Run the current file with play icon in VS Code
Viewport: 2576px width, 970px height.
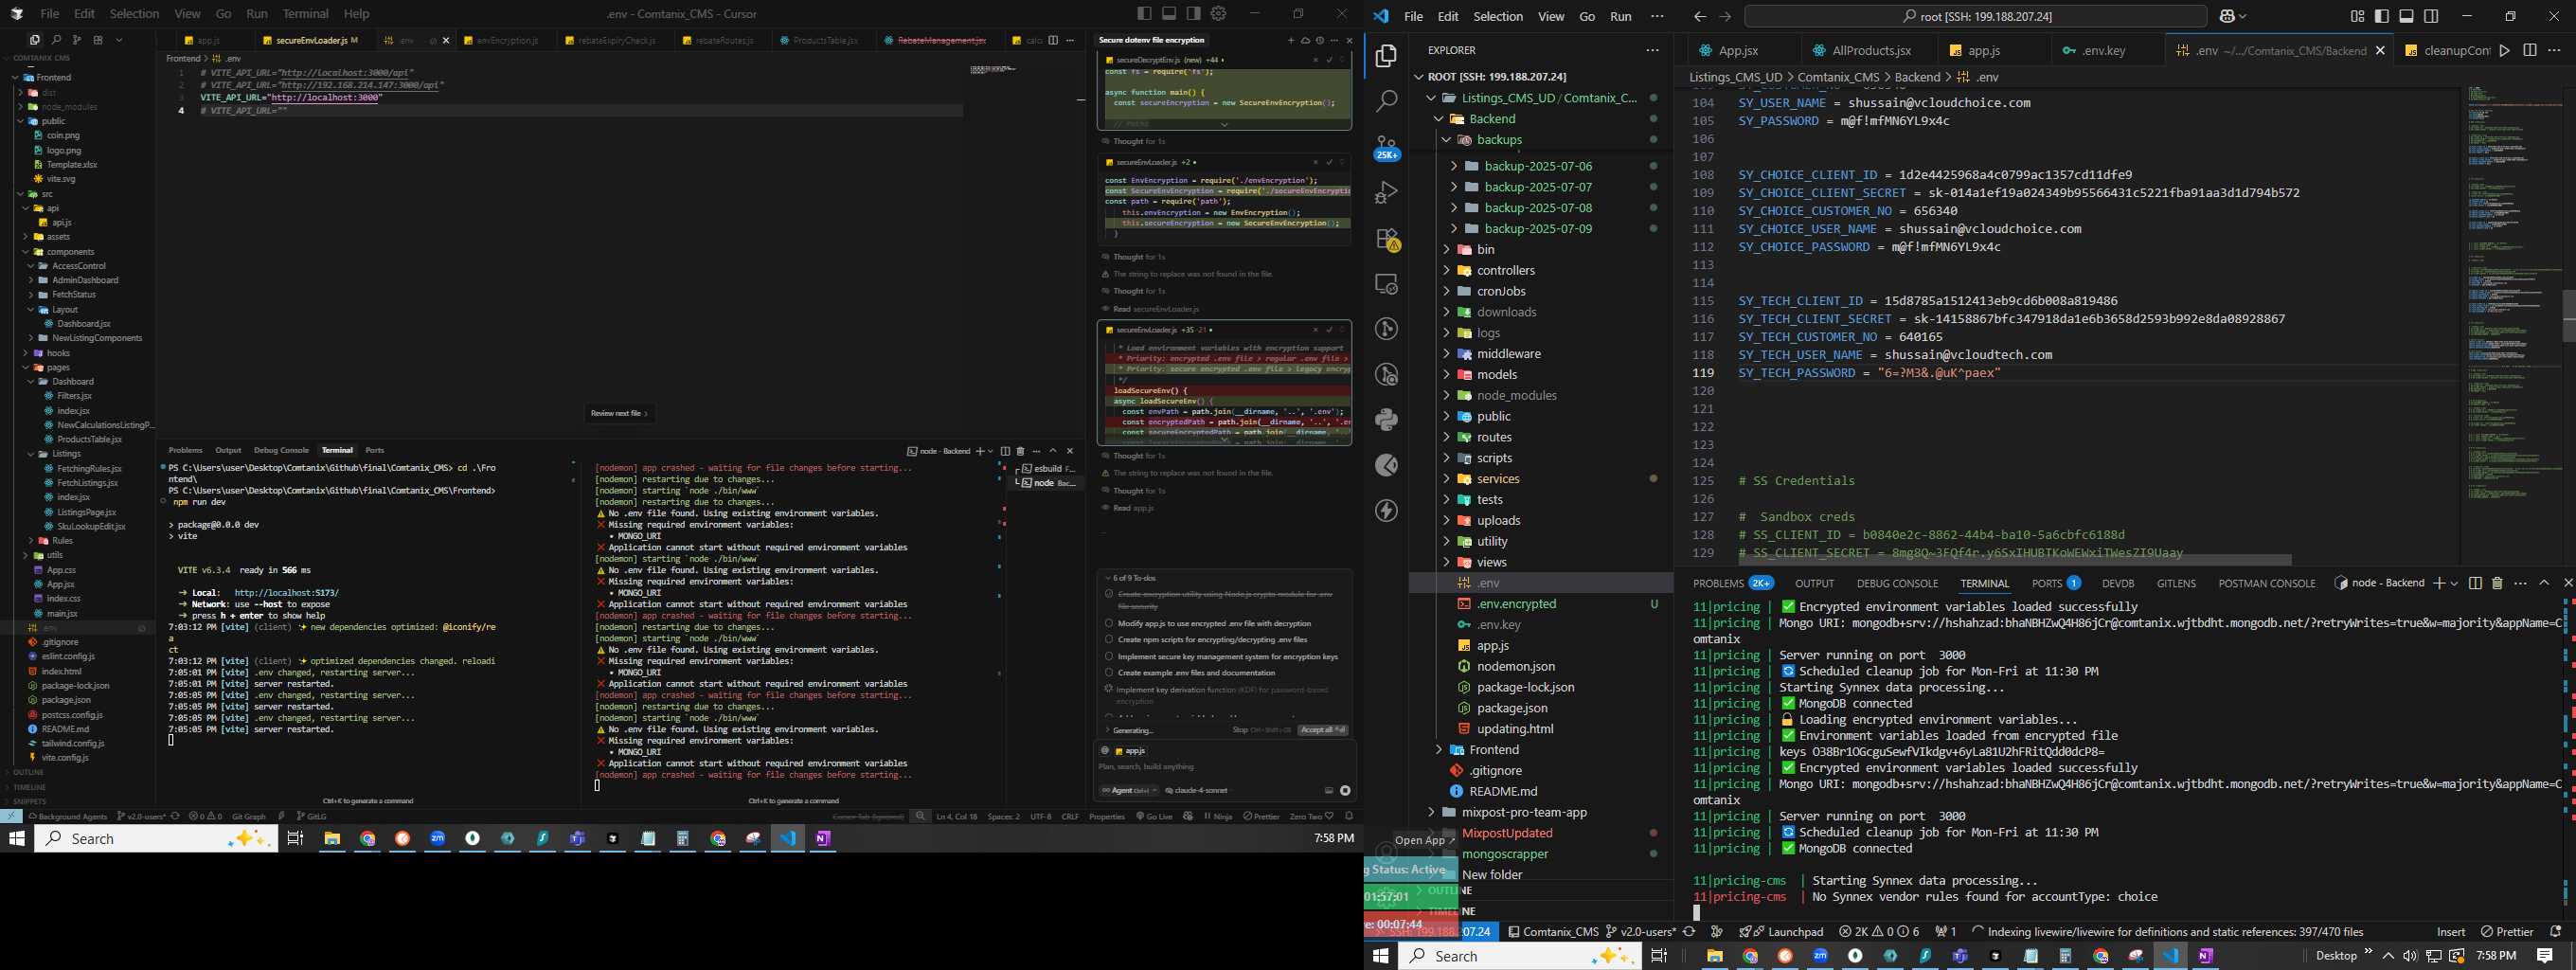pyautogui.click(x=2504, y=50)
